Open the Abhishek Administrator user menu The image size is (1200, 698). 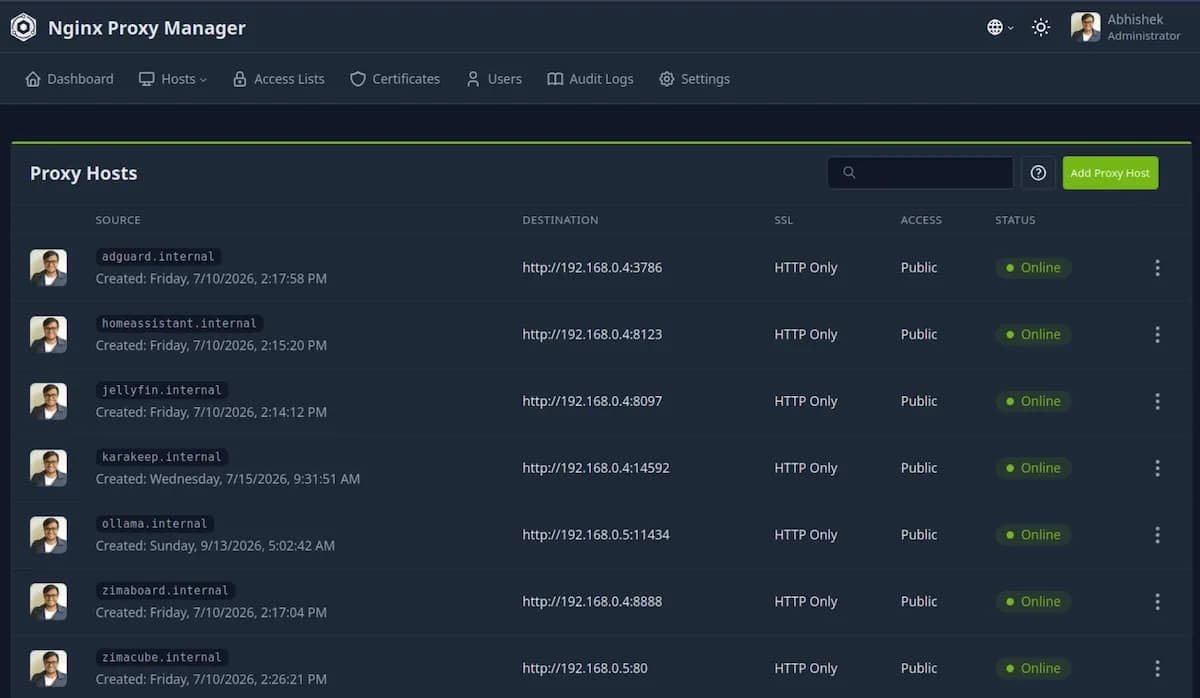coord(1126,28)
